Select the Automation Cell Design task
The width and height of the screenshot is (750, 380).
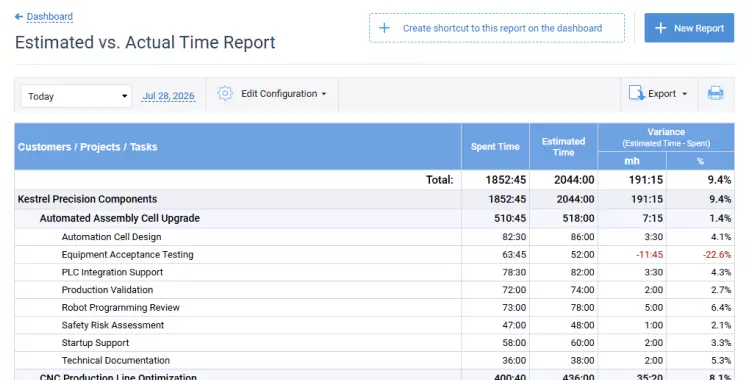coord(374,237)
